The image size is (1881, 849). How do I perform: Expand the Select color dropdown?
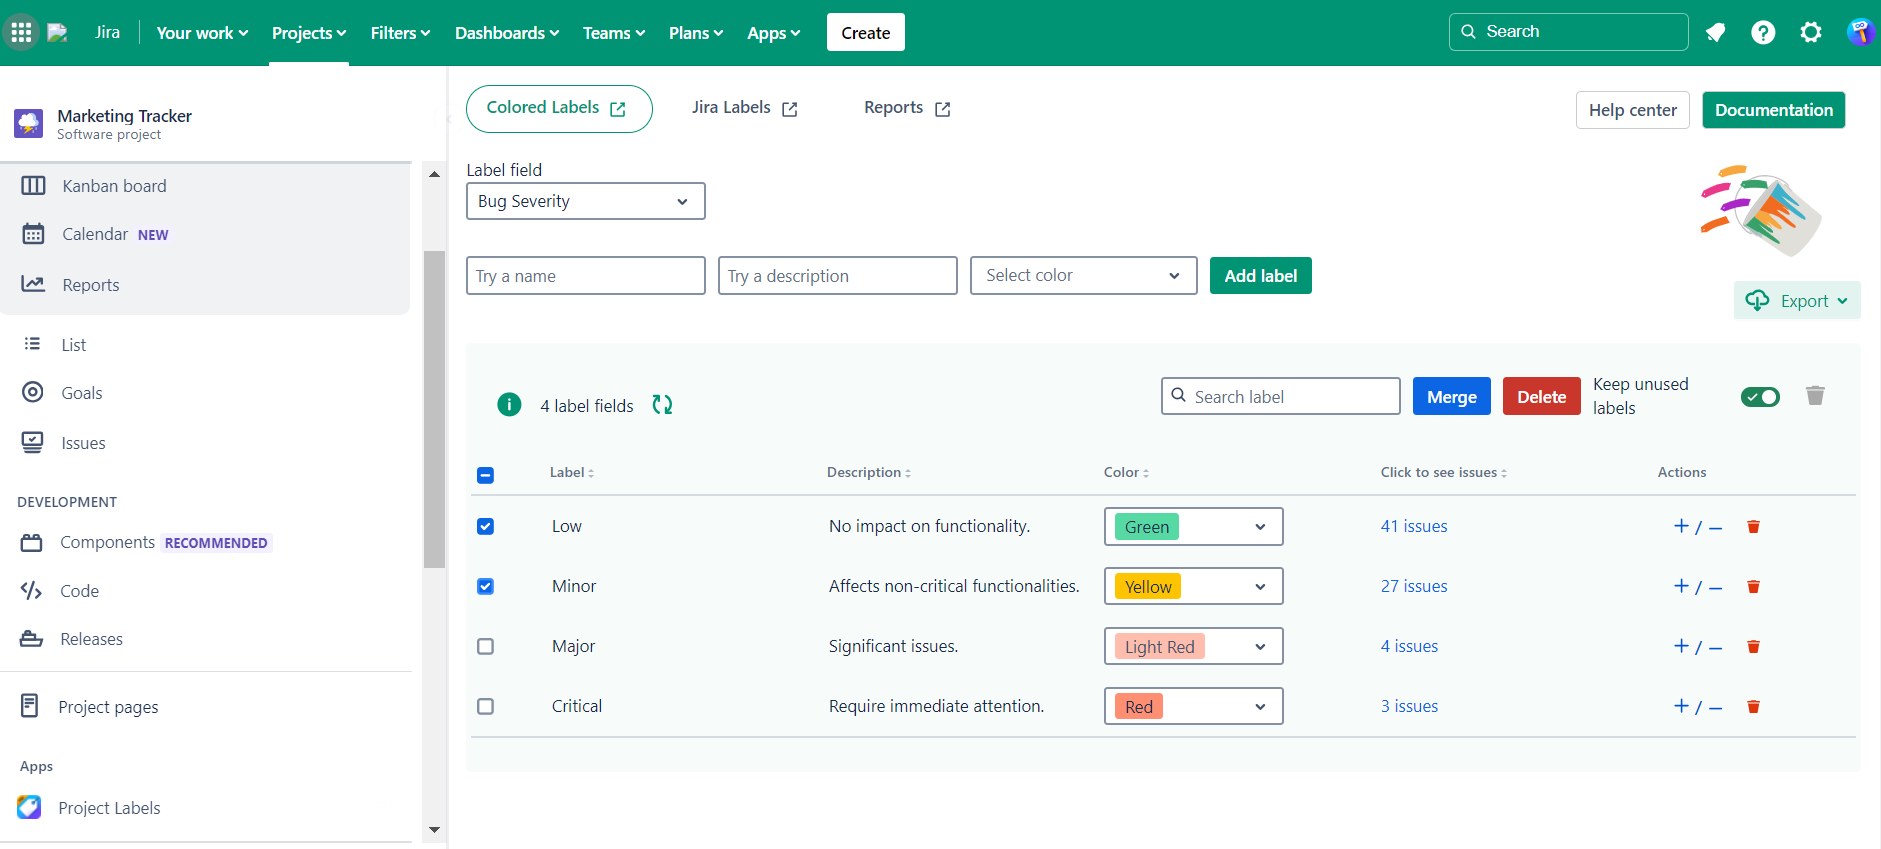coord(1083,276)
